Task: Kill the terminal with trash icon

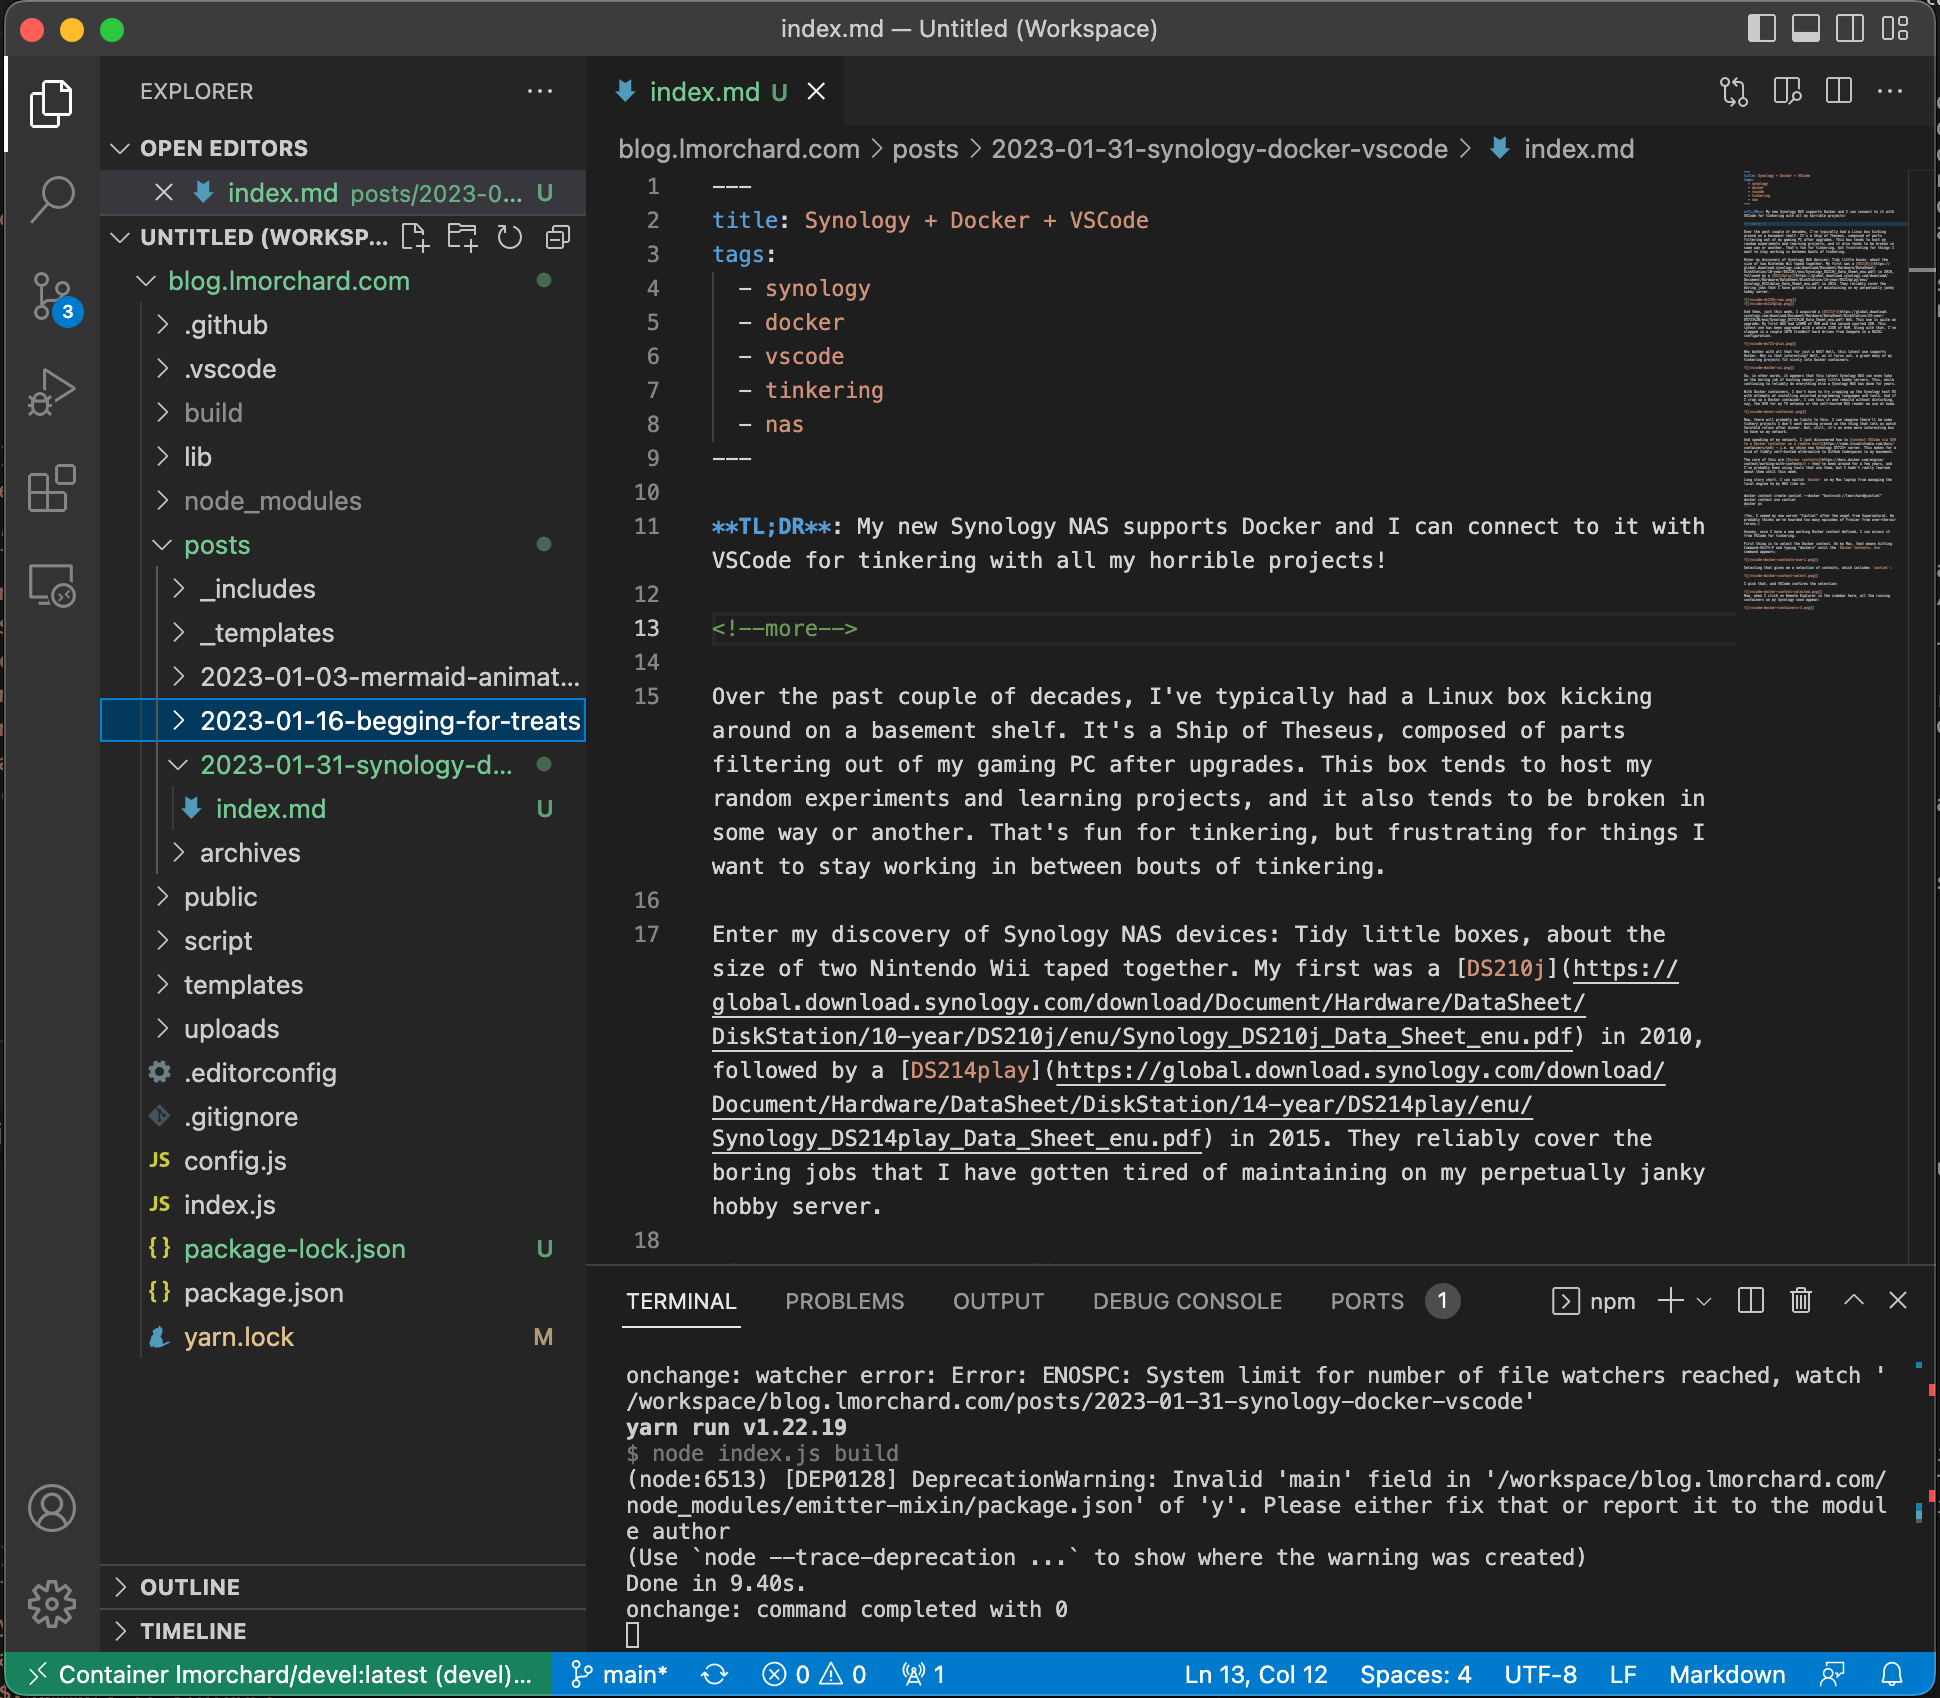Action: 1800,1300
